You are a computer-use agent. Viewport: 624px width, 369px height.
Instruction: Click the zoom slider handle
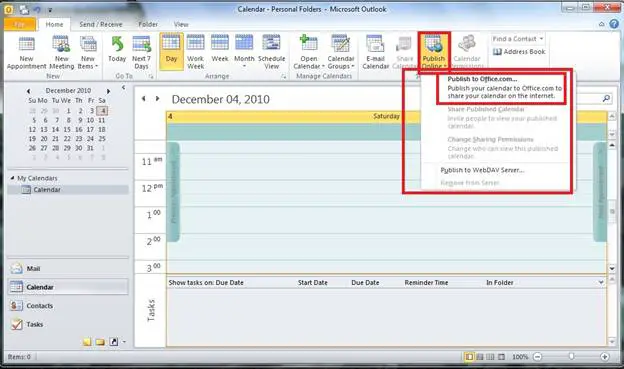pos(571,356)
